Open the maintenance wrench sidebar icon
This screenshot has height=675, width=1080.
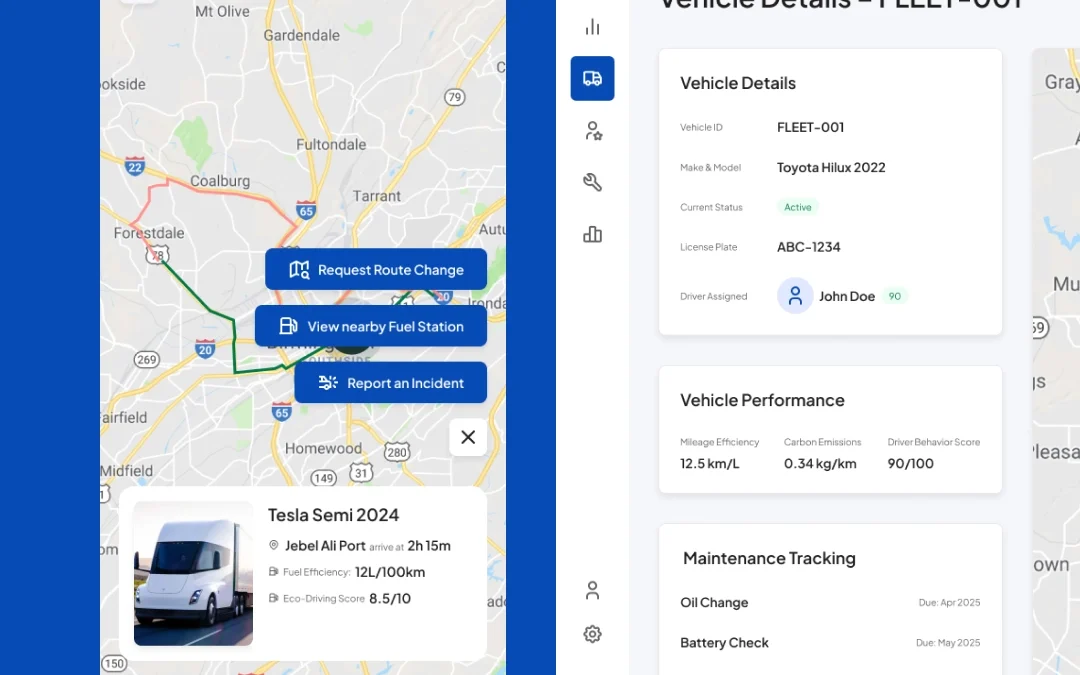592,183
